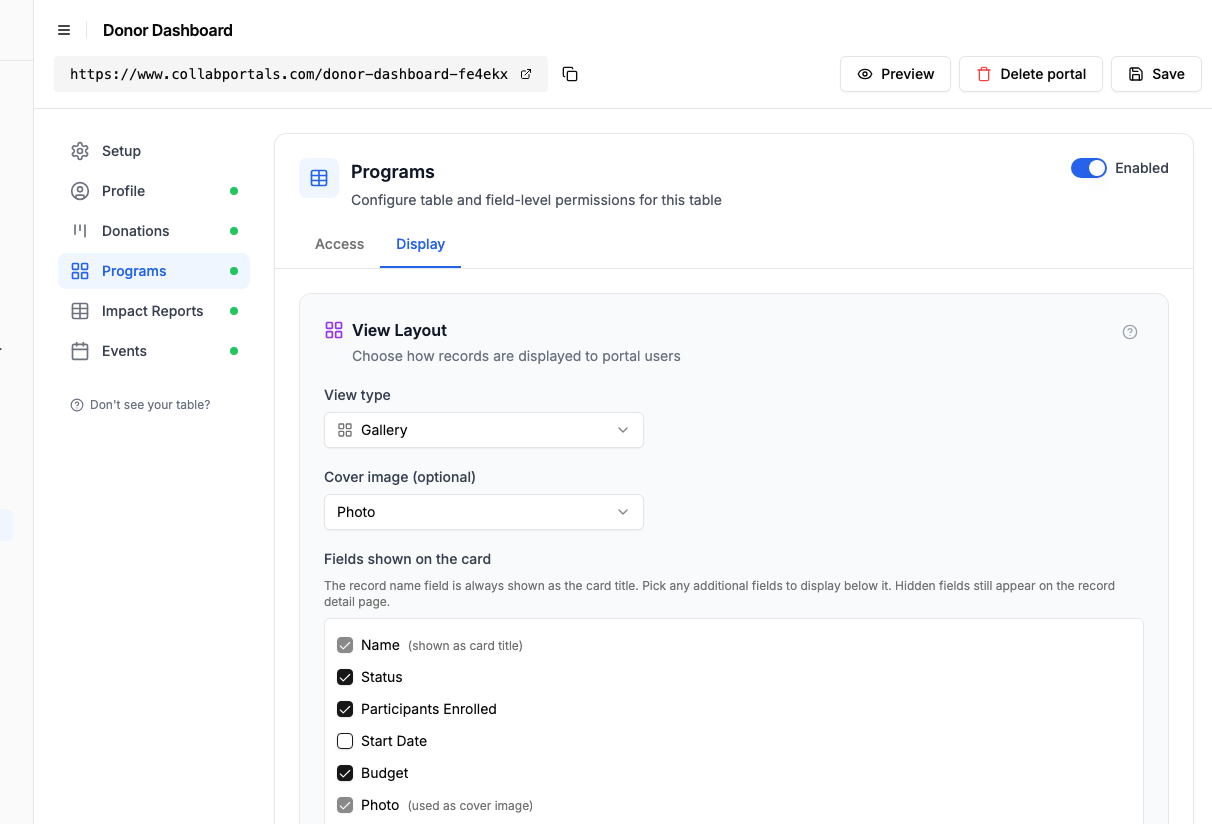Expand the Cover image Photo dropdown

click(484, 512)
